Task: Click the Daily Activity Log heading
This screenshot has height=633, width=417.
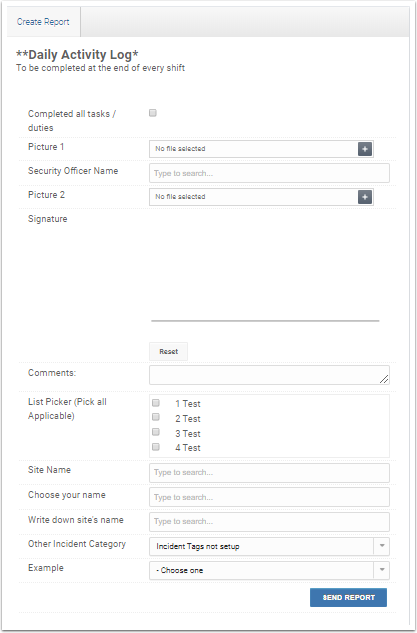Action: point(77,54)
